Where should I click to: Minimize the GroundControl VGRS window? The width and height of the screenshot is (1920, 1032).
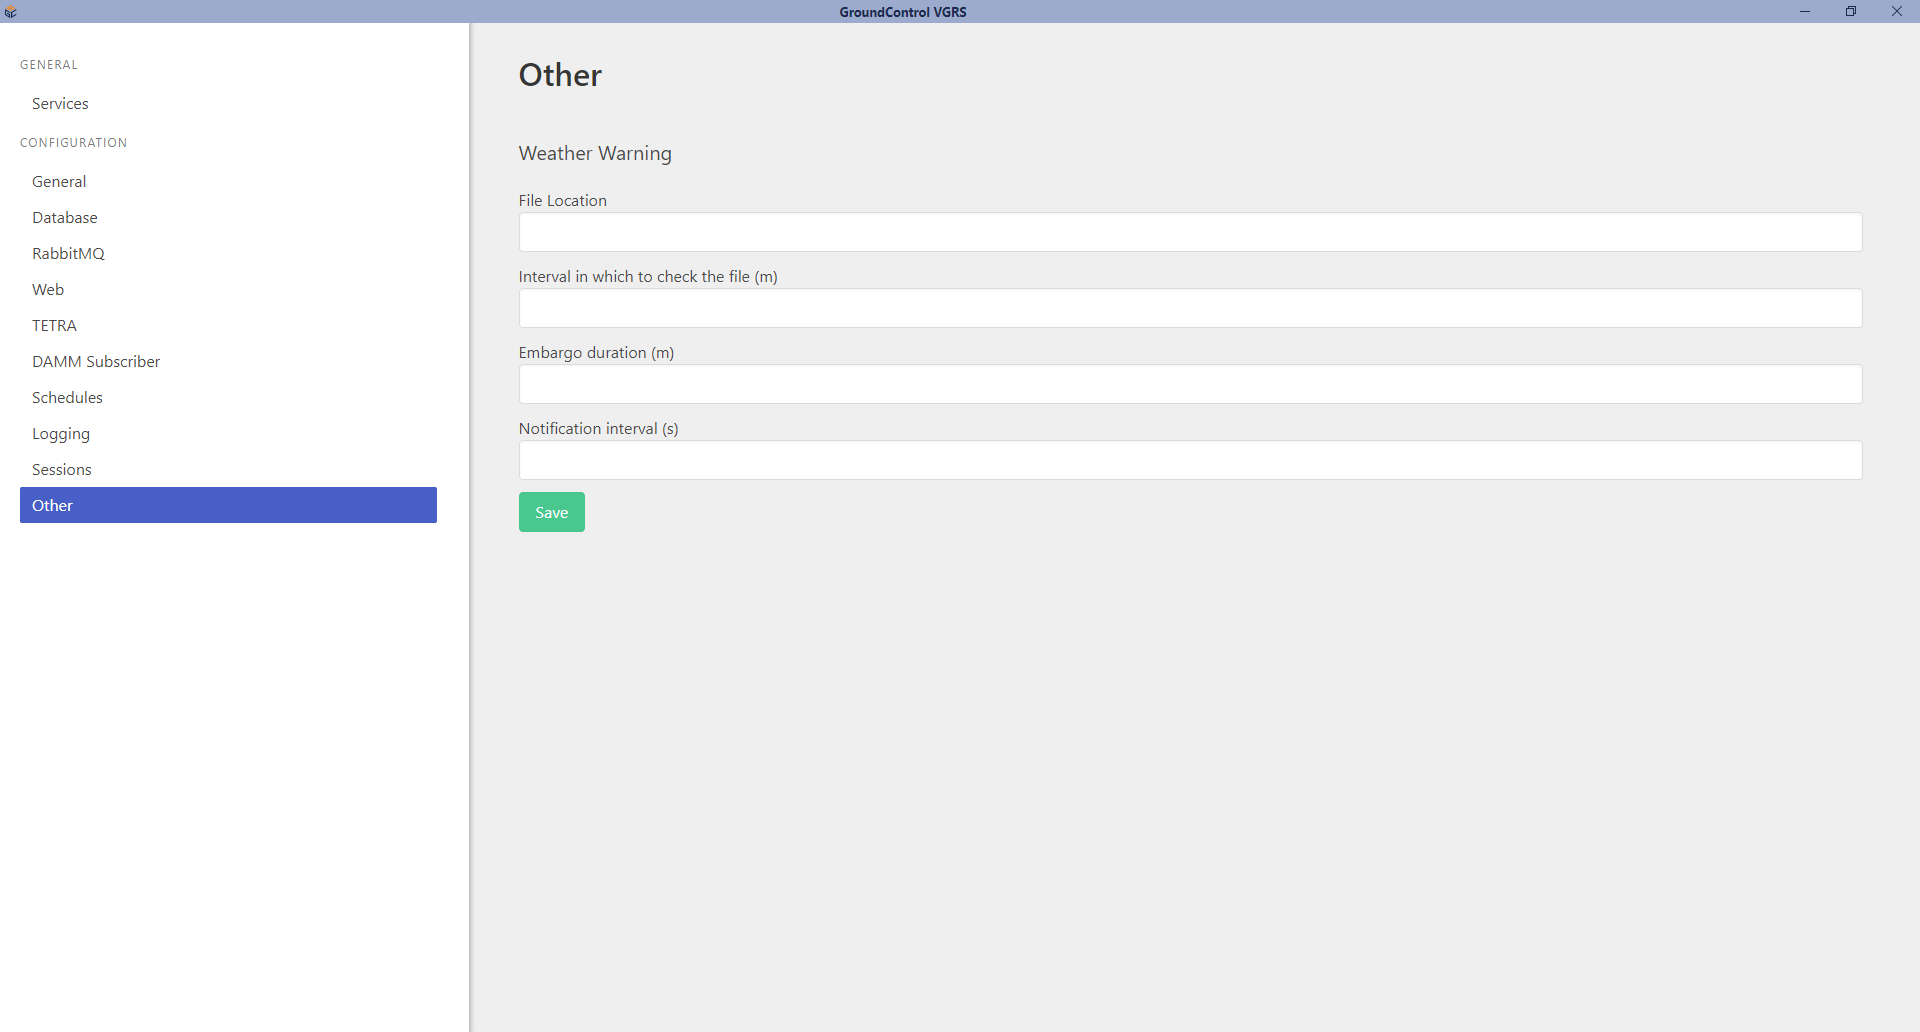pyautogui.click(x=1805, y=12)
